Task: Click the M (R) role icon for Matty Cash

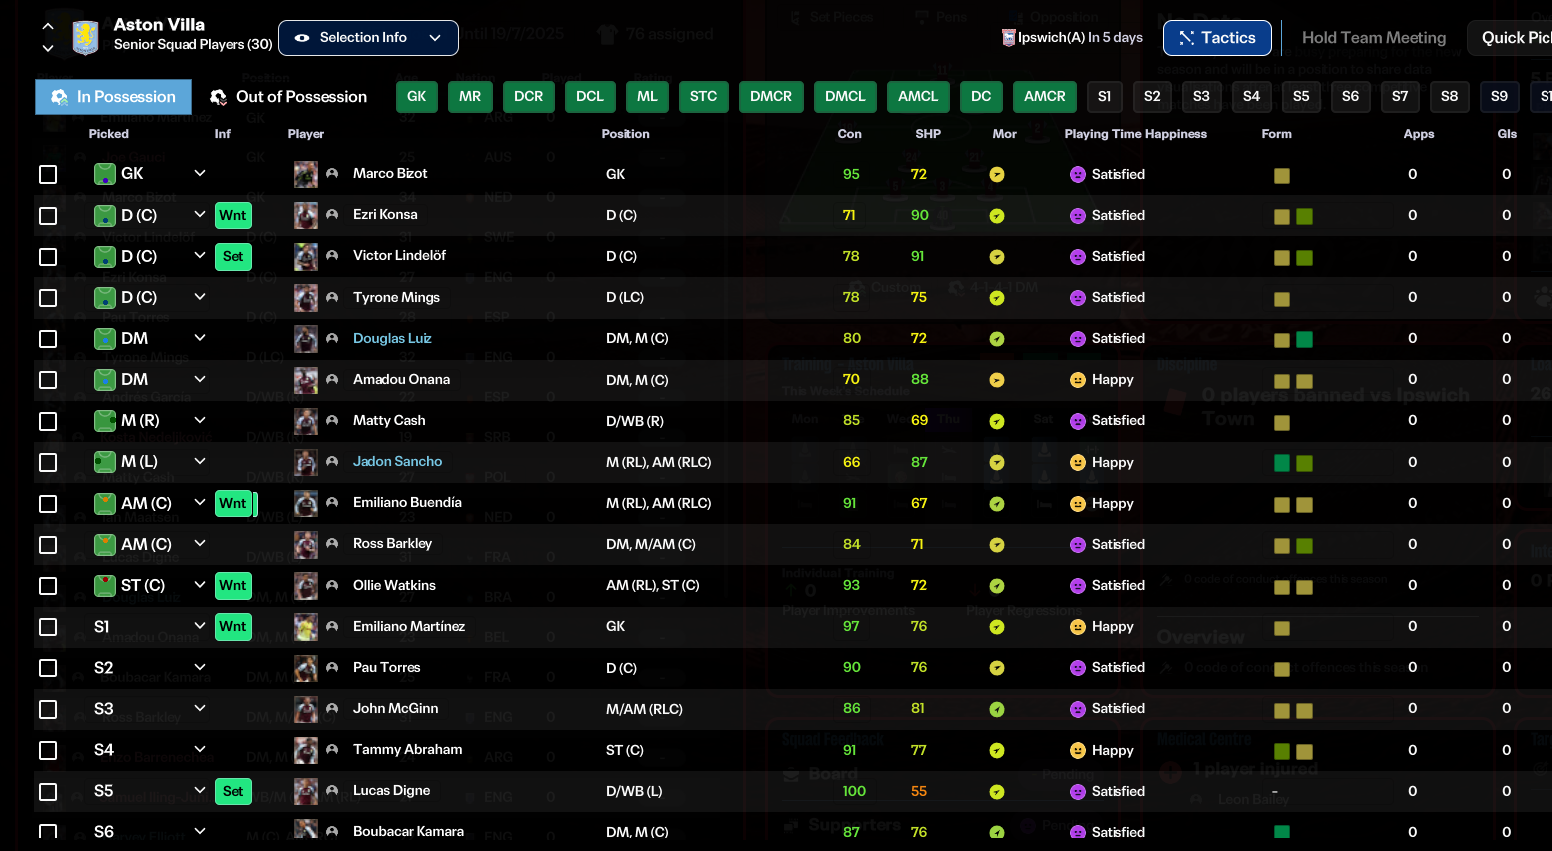Action: 105,421
